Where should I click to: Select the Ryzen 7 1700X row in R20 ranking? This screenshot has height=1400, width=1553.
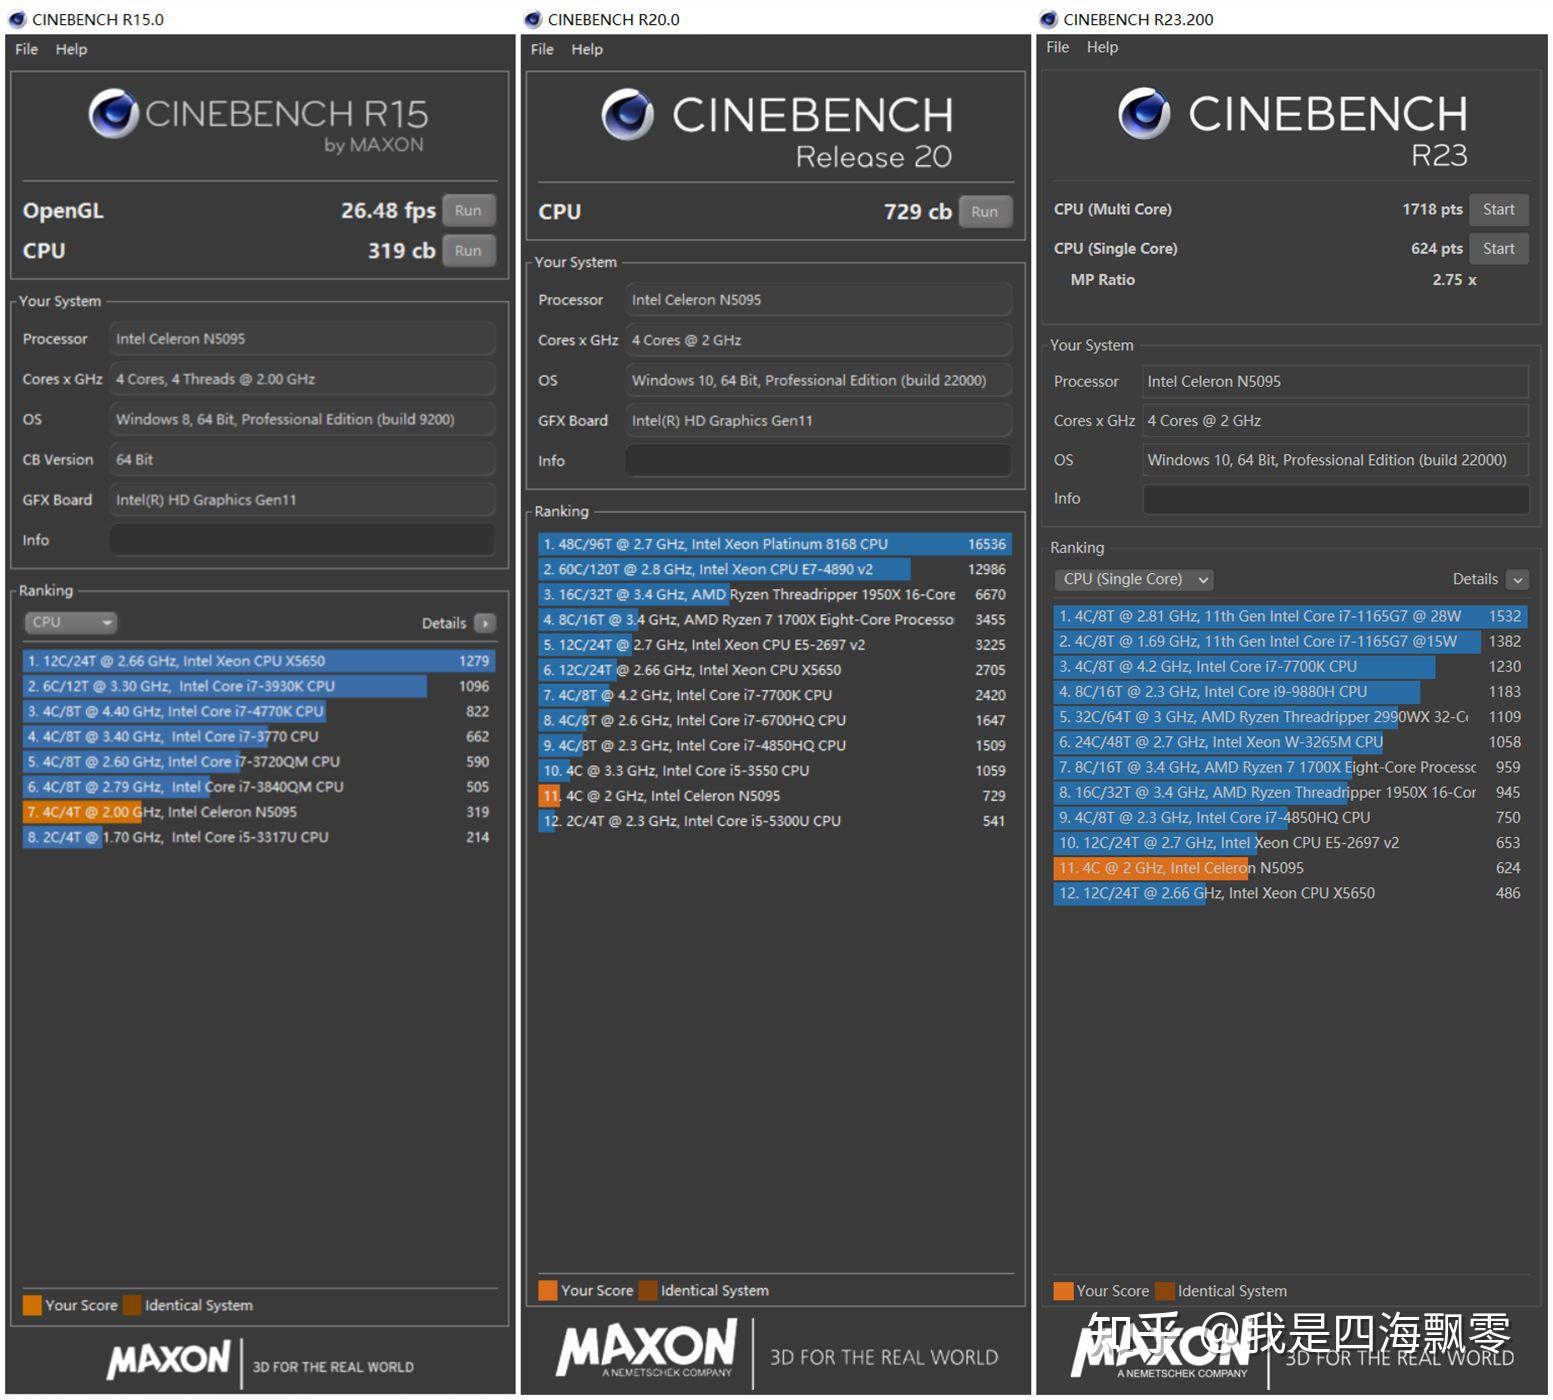(x=774, y=620)
